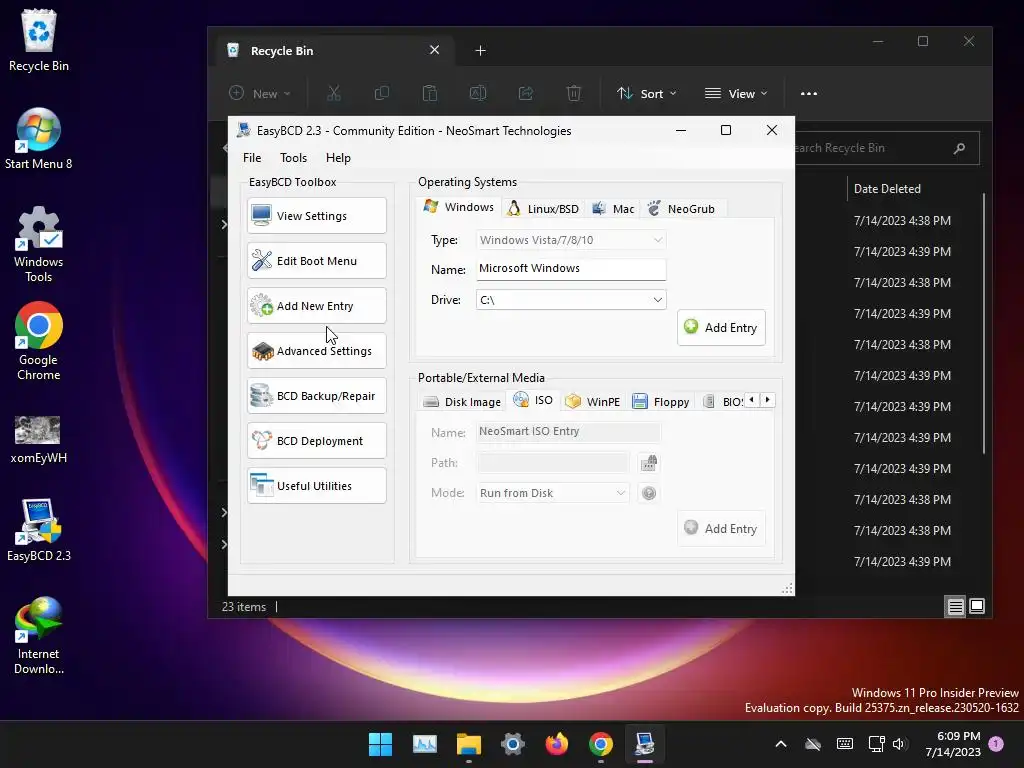Switch Recycle Bin to large thumbnails view icon
This screenshot has height=768, width=1024.
[x=977, y=606]
